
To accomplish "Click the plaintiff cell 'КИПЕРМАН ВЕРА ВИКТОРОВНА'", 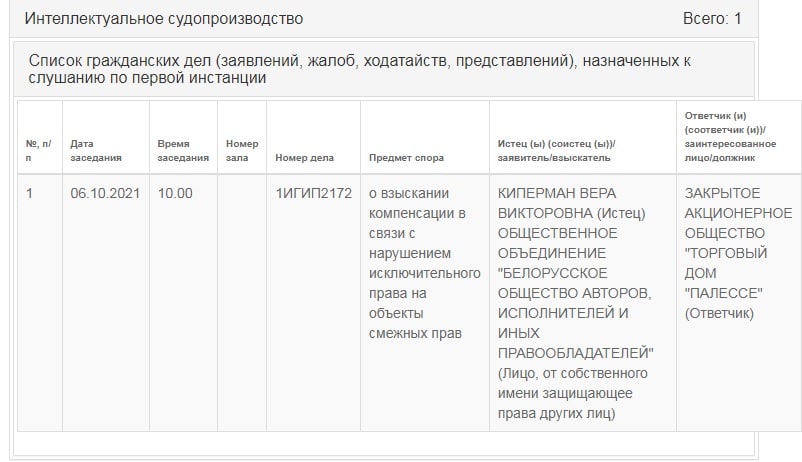I will [583, 303].
